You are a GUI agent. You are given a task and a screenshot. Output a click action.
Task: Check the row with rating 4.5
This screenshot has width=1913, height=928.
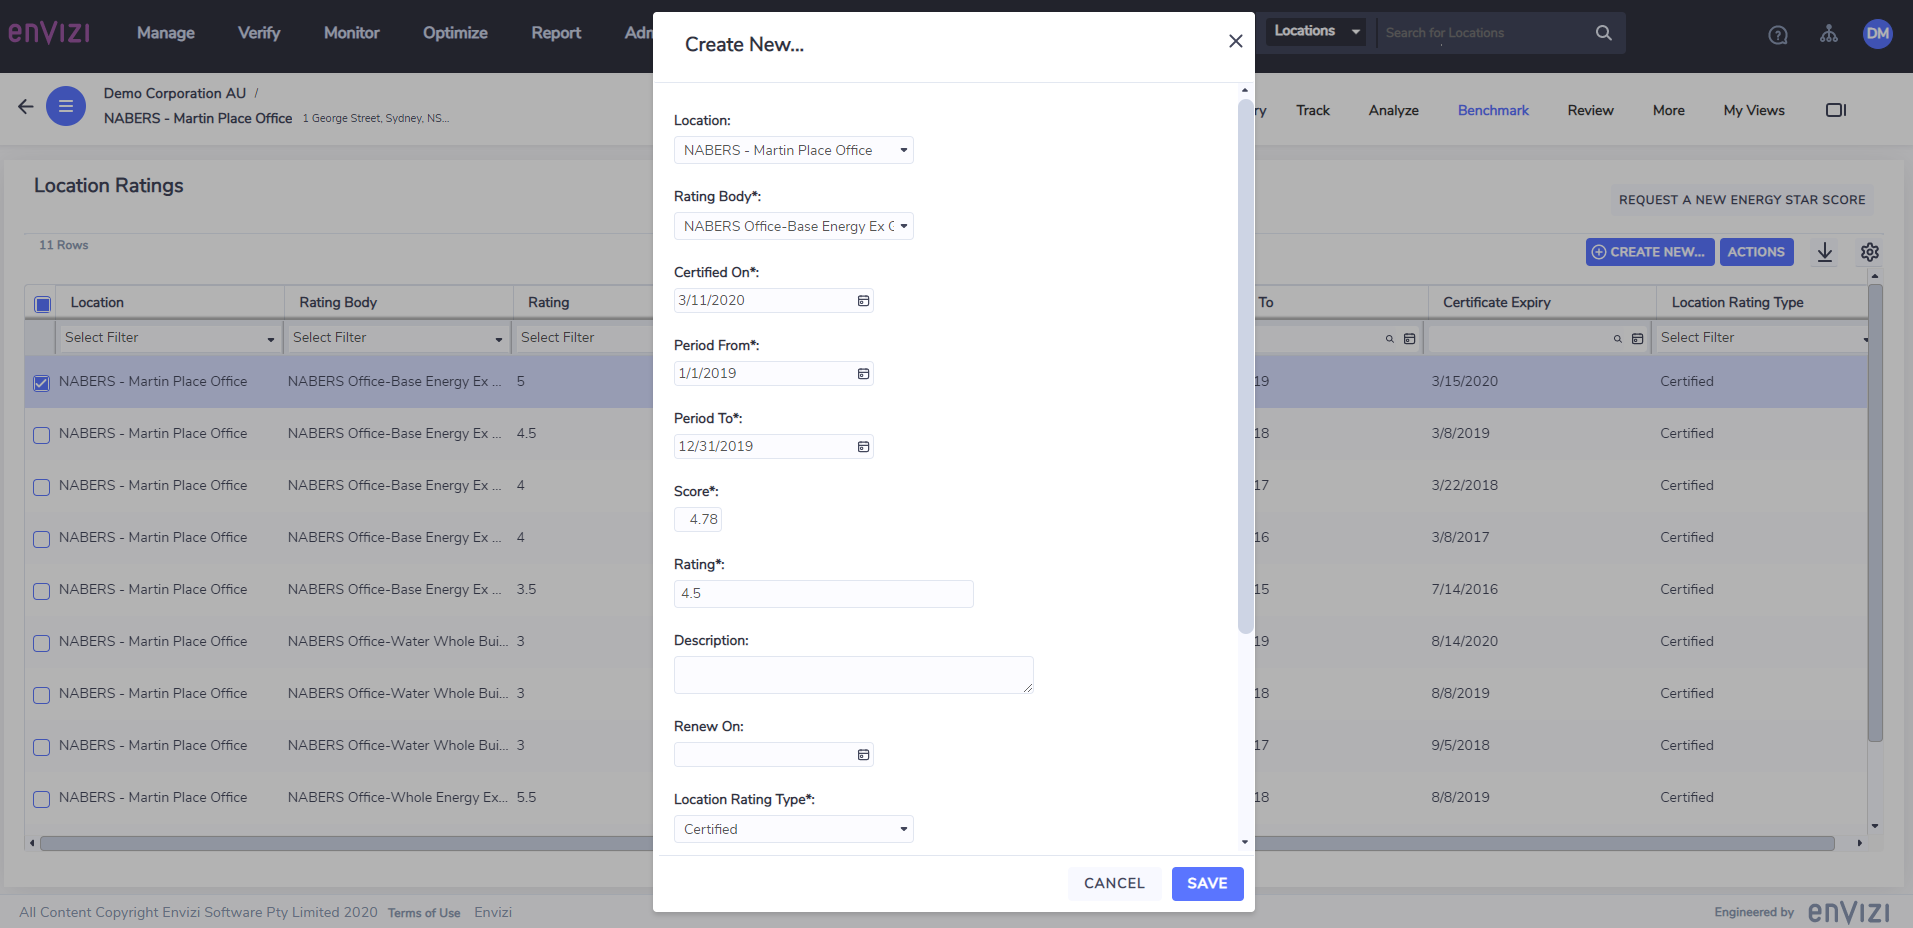click(41, 435)
